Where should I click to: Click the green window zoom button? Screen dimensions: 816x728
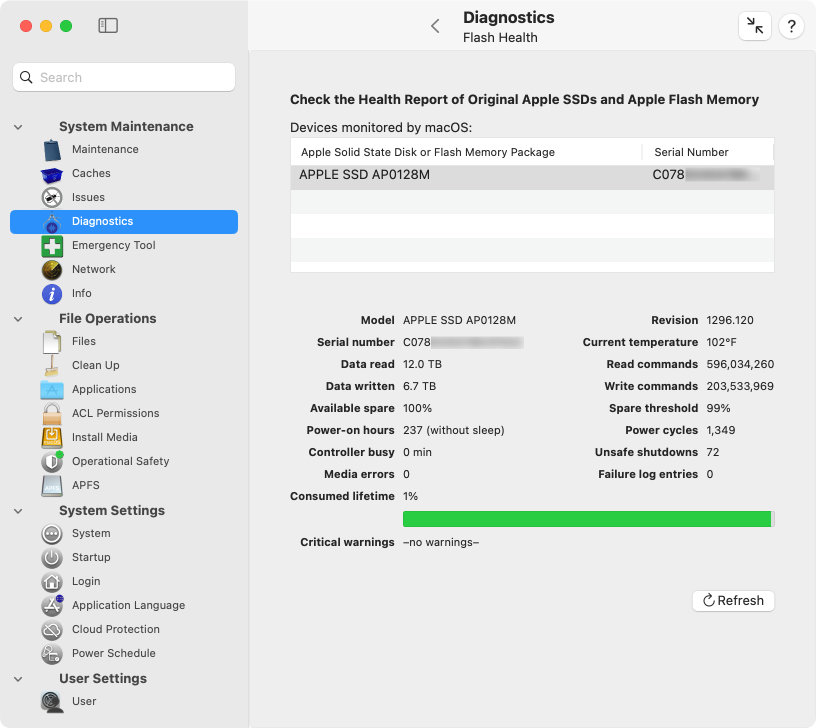(x=66, y=26)
